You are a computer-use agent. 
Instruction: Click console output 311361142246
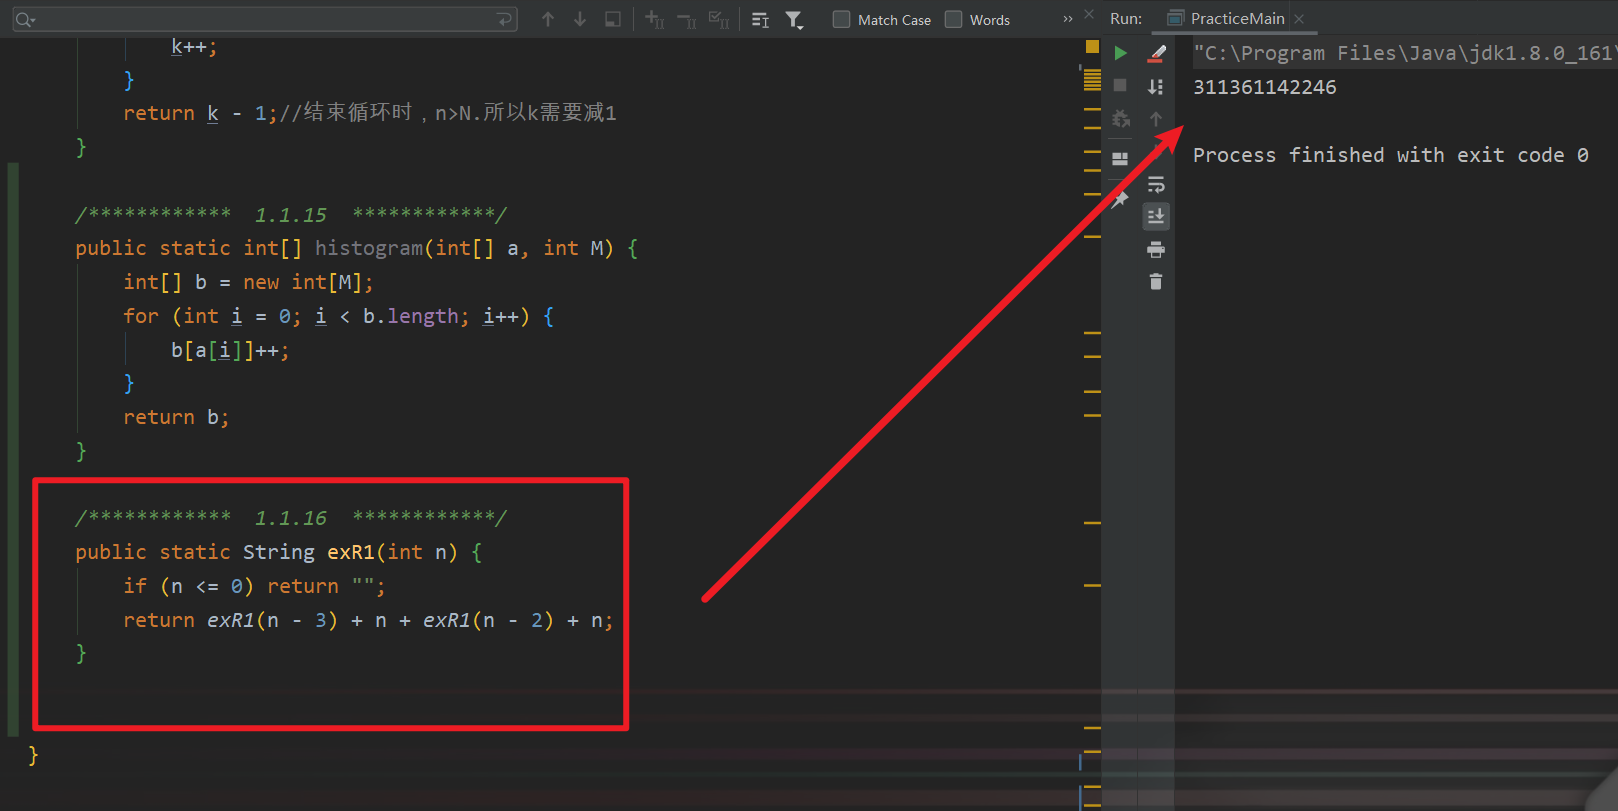pos(1264,87)
